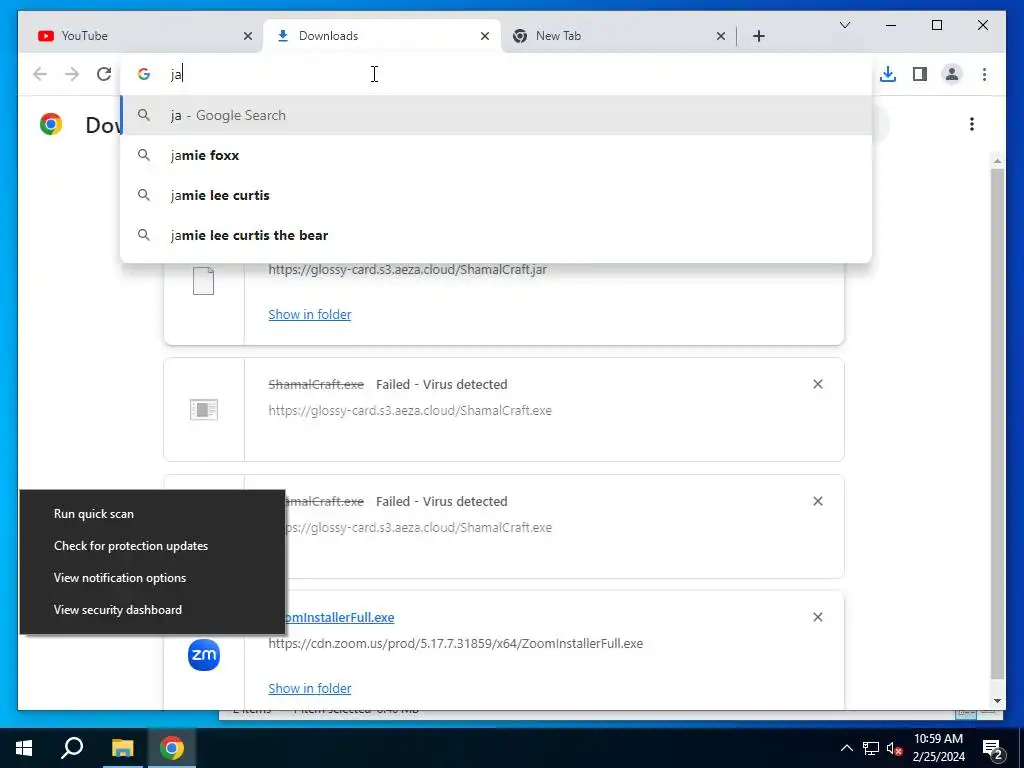Click the browser back arrow

pyautogui.click(x=40, y=74)
